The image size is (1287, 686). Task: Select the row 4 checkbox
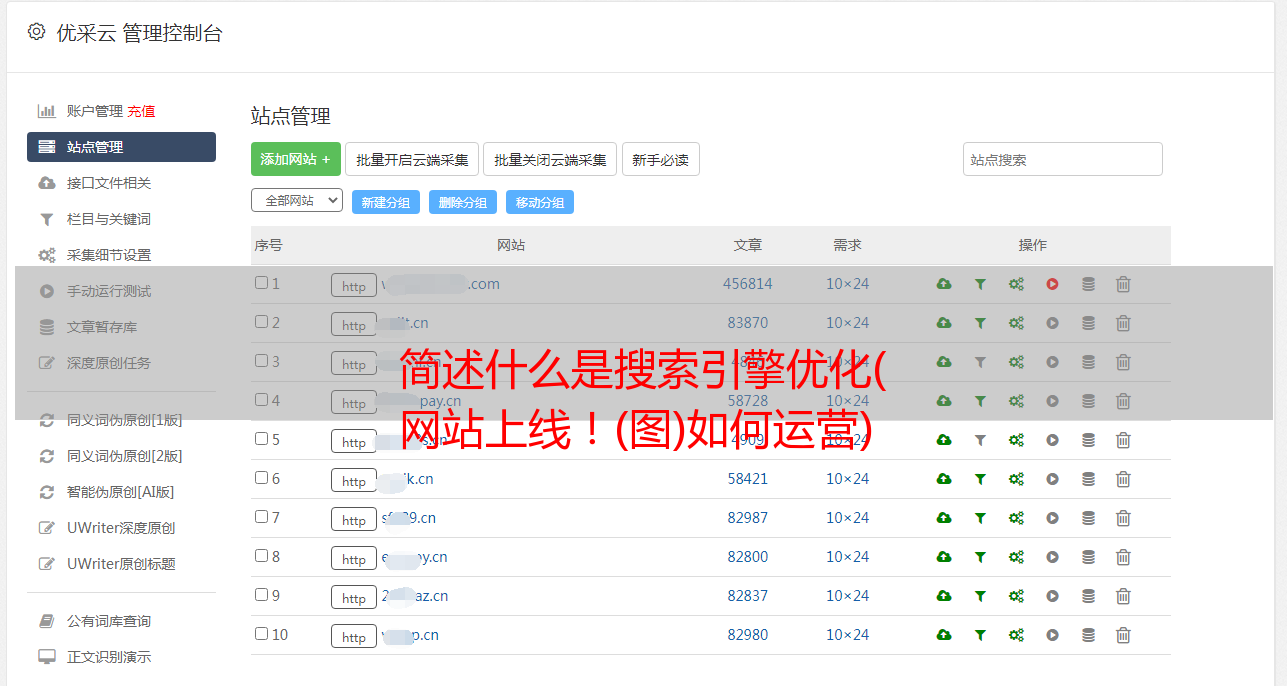tap(261, 400)
